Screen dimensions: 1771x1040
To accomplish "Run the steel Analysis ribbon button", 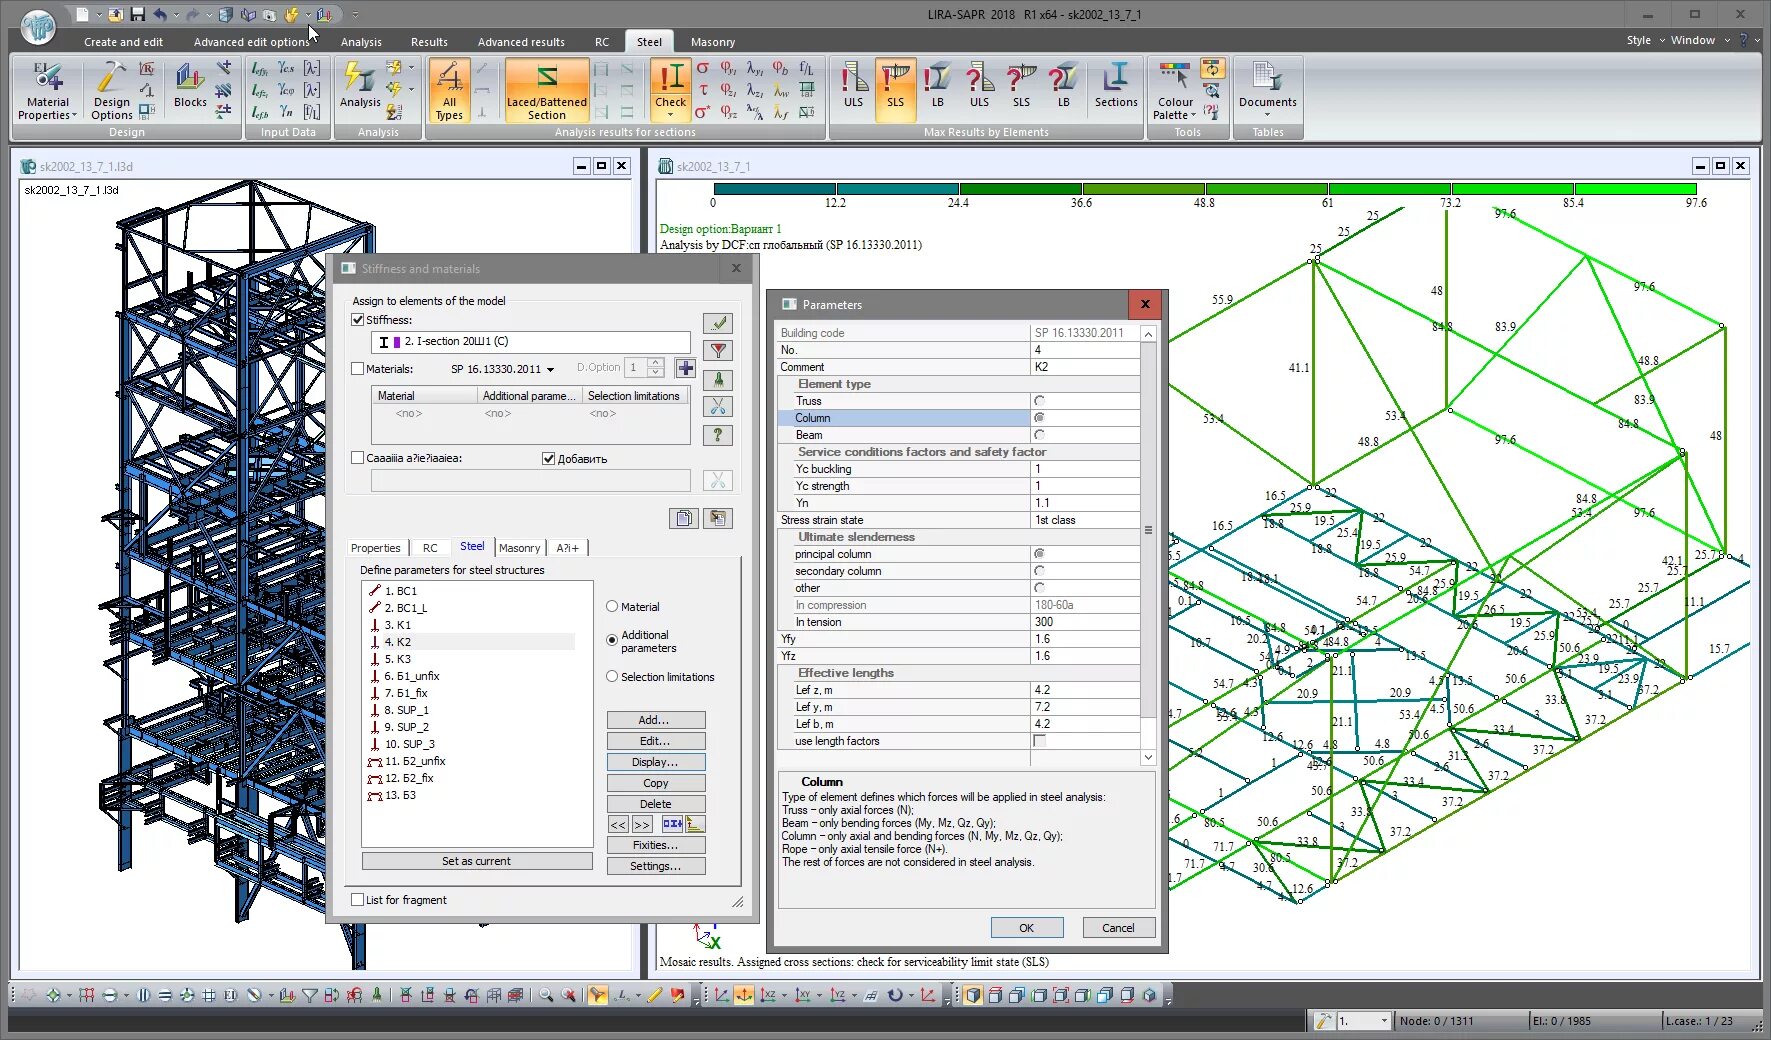I will 360,85.
